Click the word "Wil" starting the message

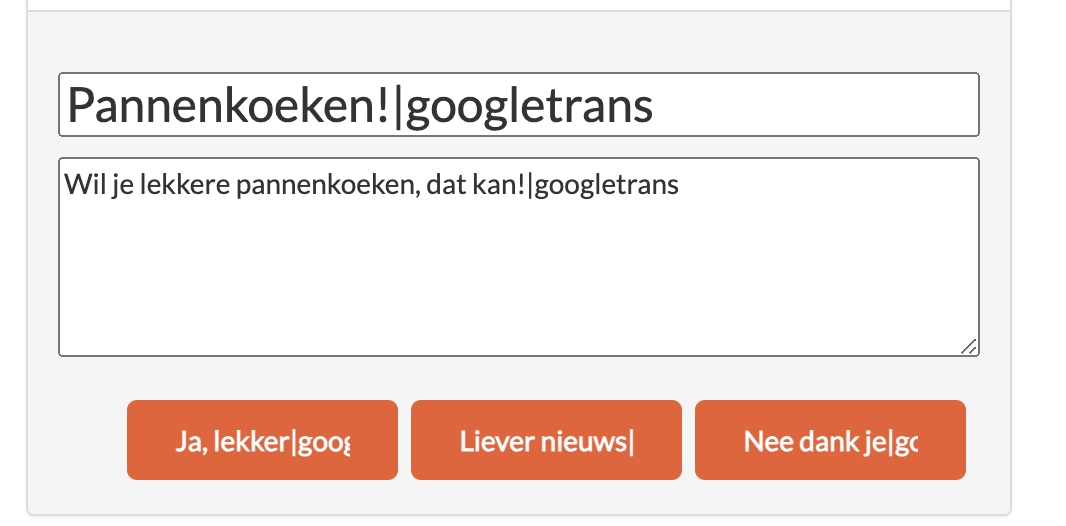pos(79,186)
